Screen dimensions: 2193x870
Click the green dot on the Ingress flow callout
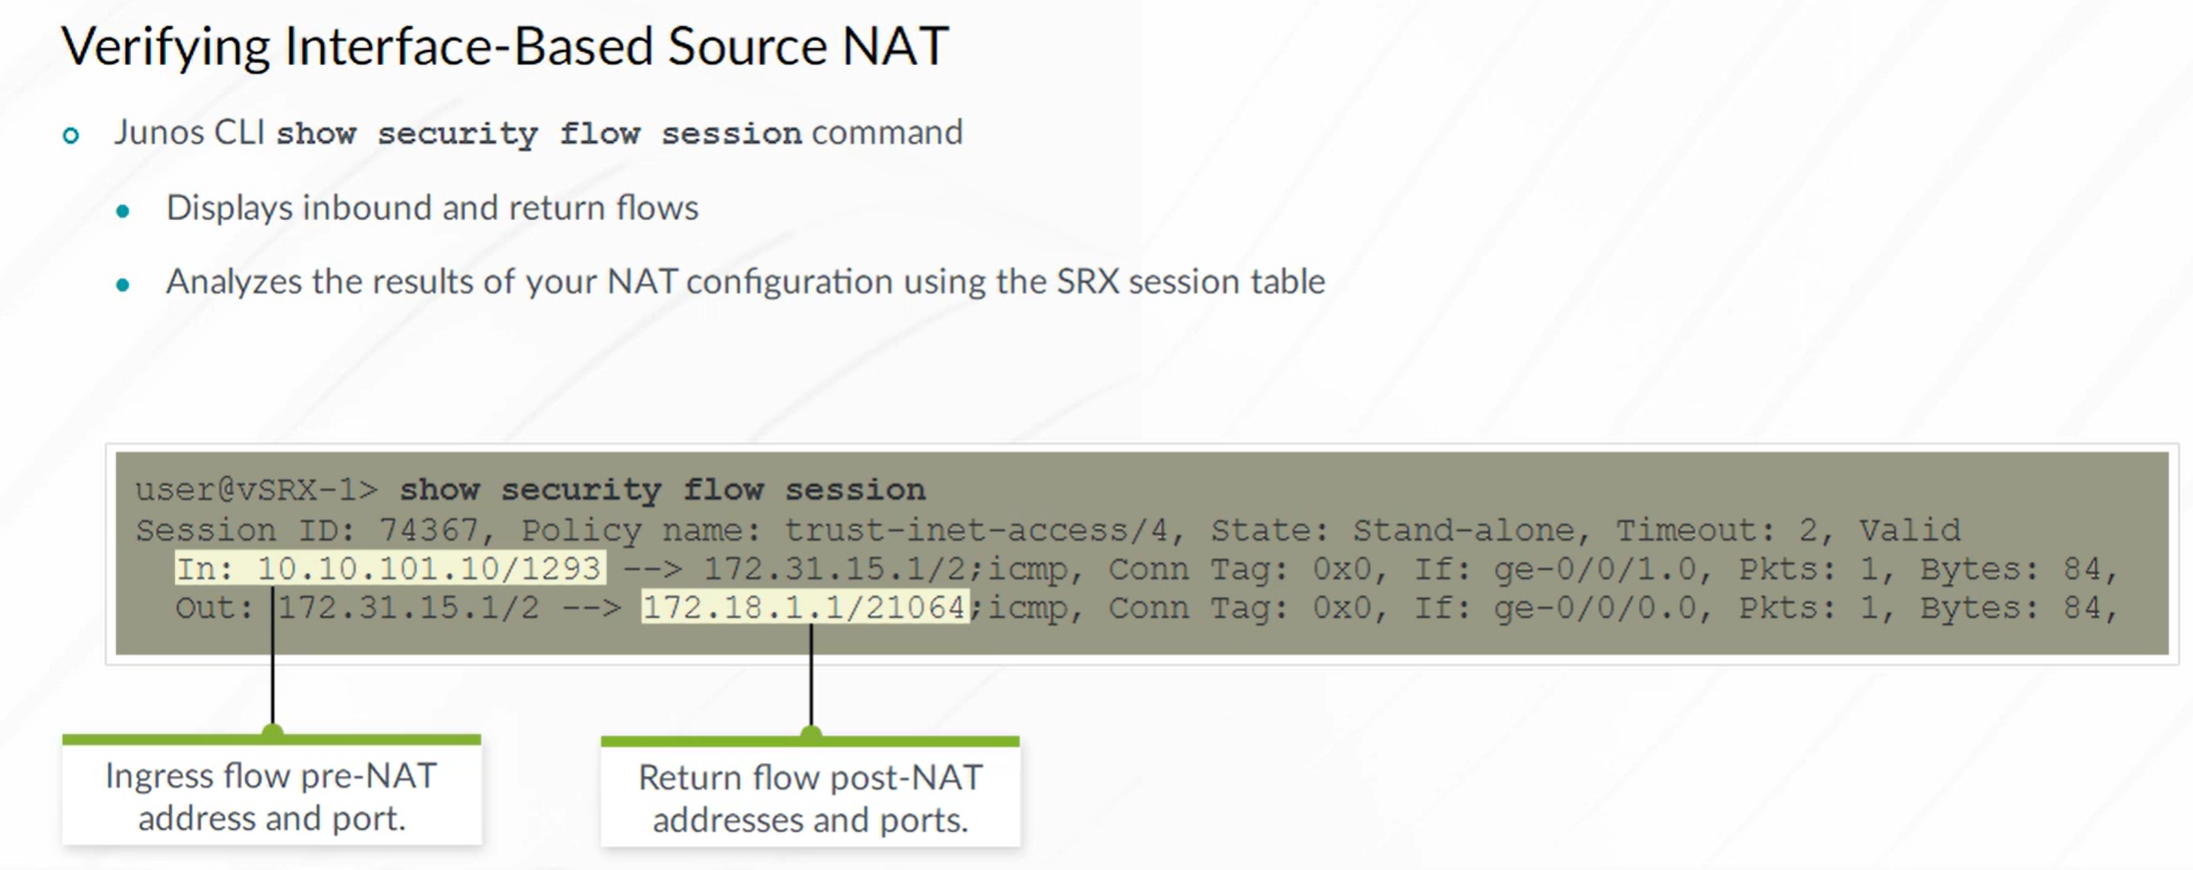[x=272, y=733]
